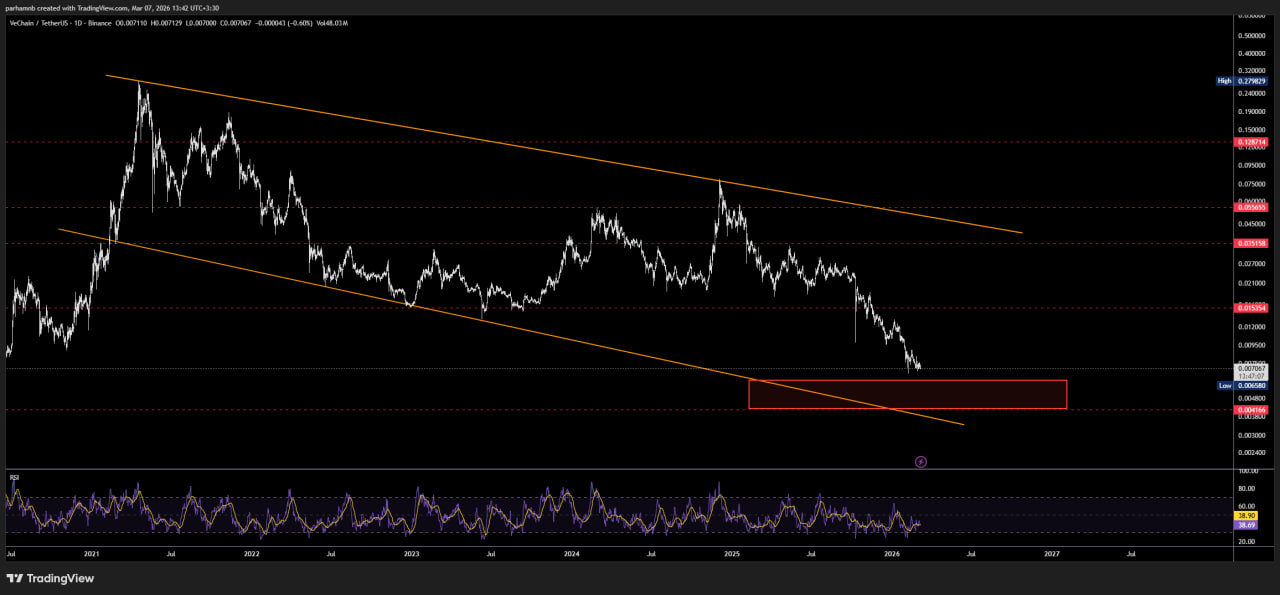Click the RSI indicator label
The height and width of the screenshot is (595, 1280).
15,478
